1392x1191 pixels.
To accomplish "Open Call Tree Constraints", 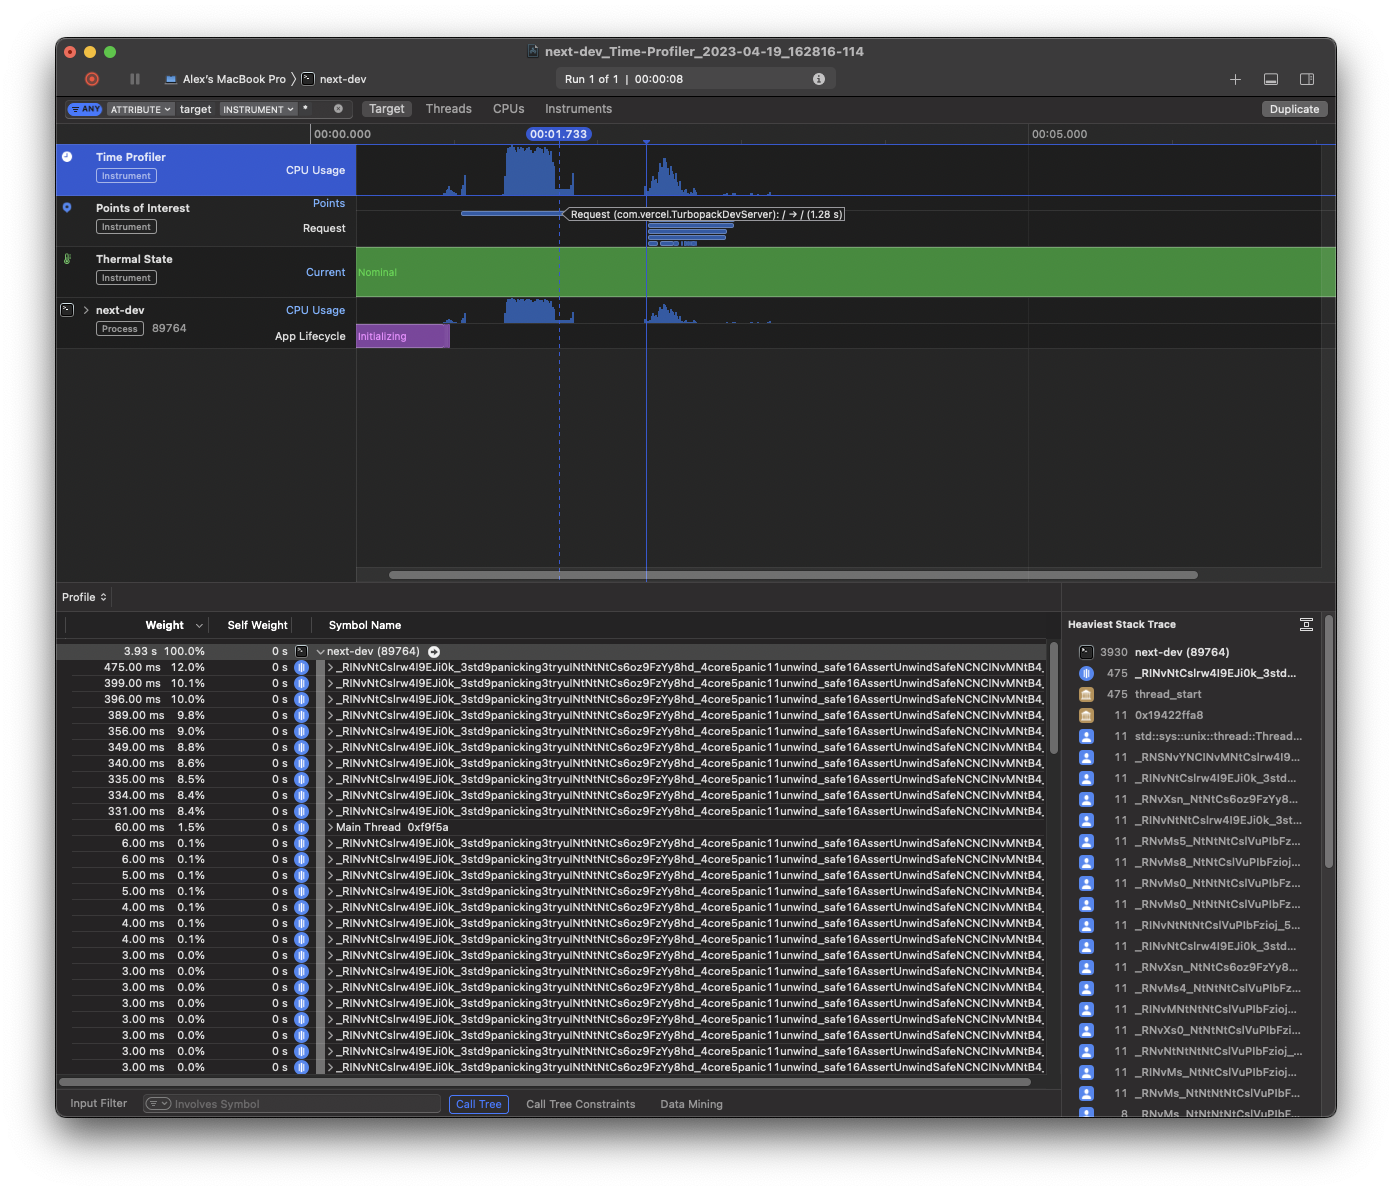I will click(x=581, y=1104).
